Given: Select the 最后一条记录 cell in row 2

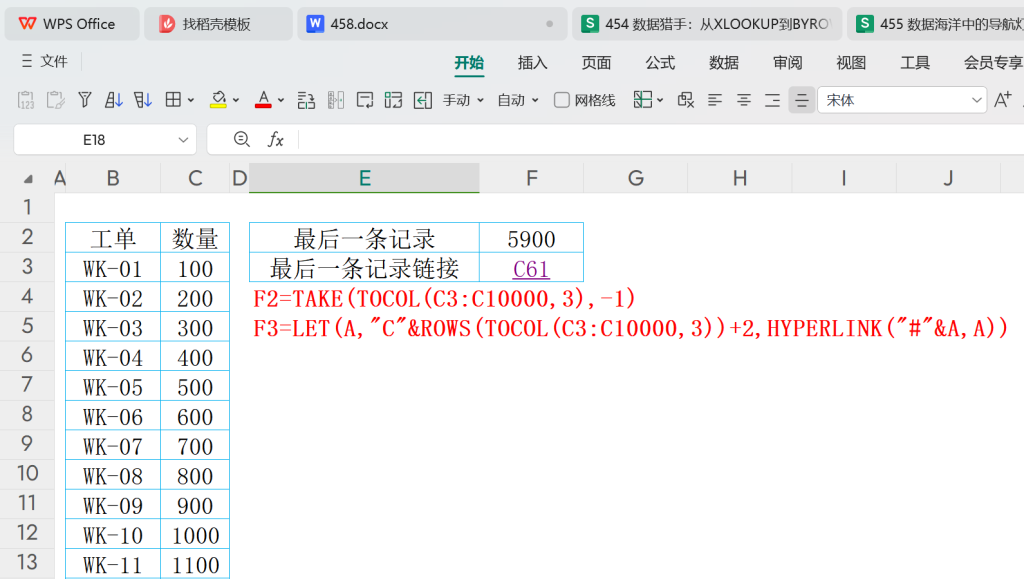Looking at the screenshot, I should 364,238.
